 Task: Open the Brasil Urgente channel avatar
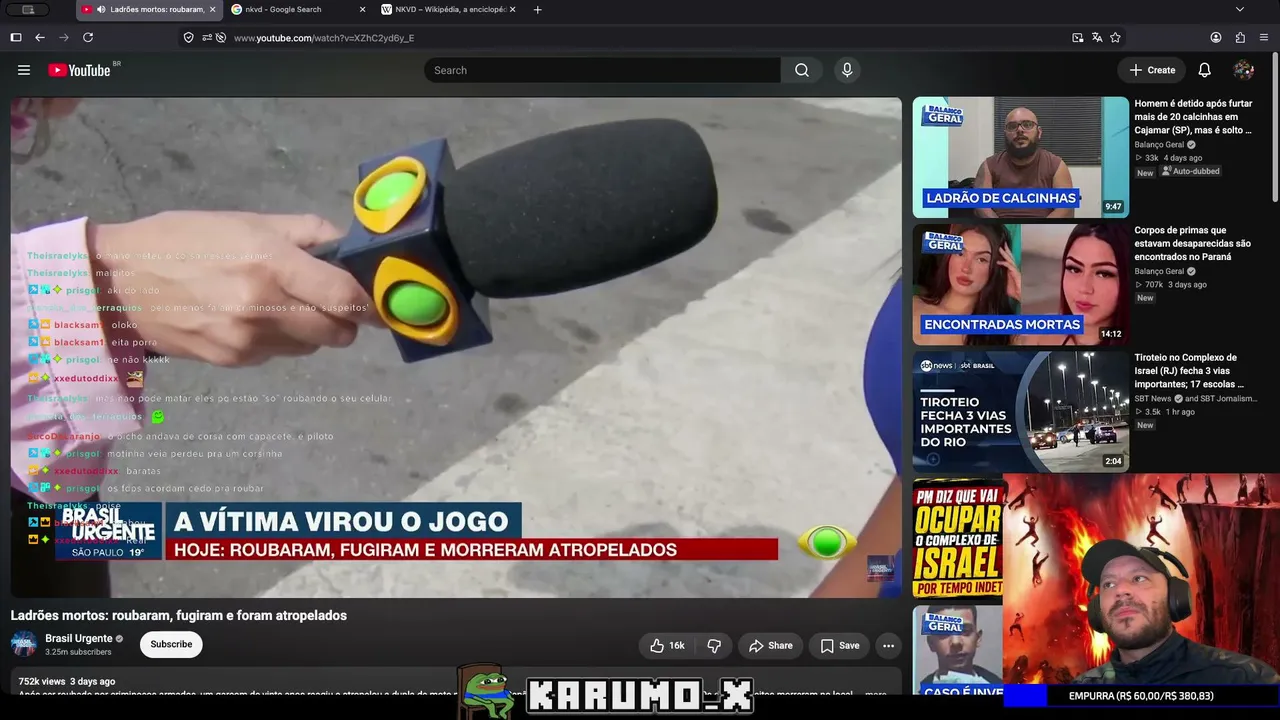pyautogui.click(x=24, y=645)
